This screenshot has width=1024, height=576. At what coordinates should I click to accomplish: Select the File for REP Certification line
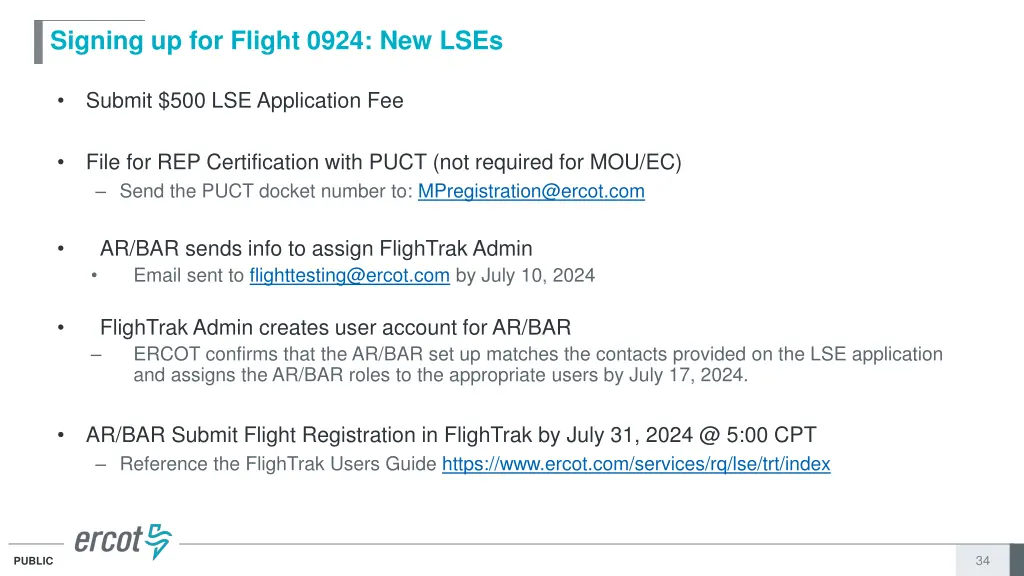point(383,162)
